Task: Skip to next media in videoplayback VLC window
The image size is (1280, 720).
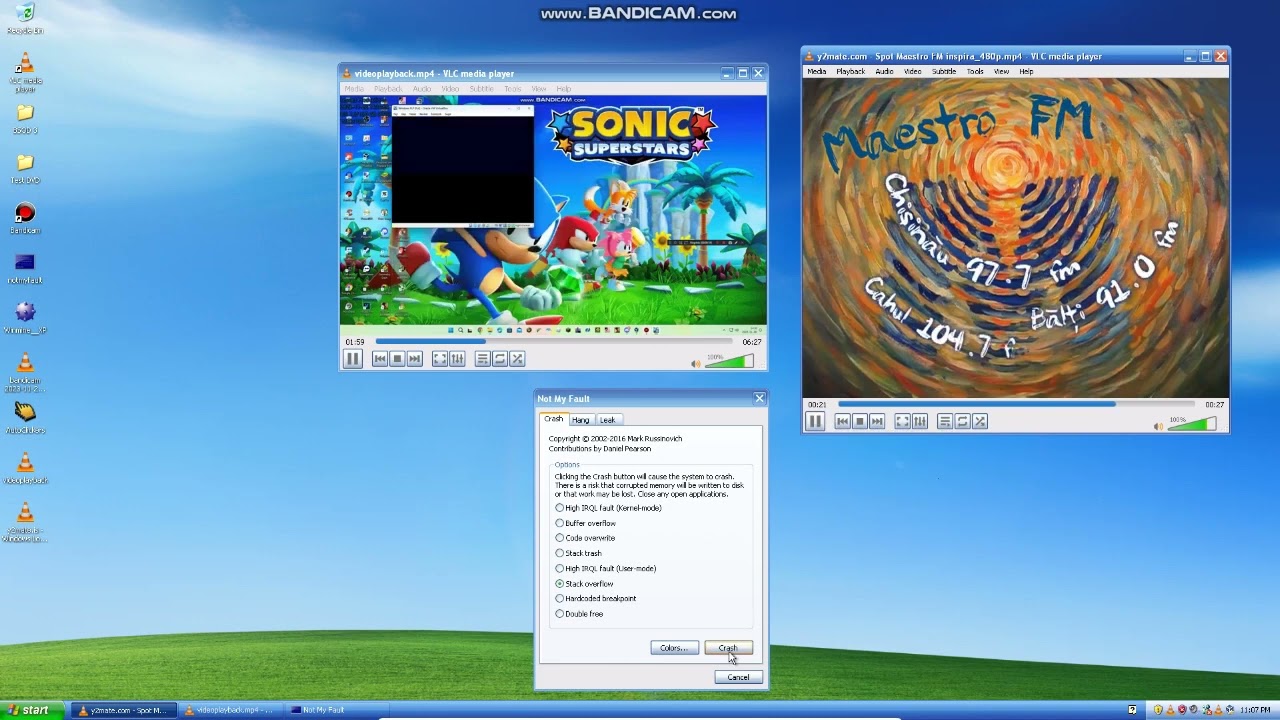Action: click(x=414, y=359)
